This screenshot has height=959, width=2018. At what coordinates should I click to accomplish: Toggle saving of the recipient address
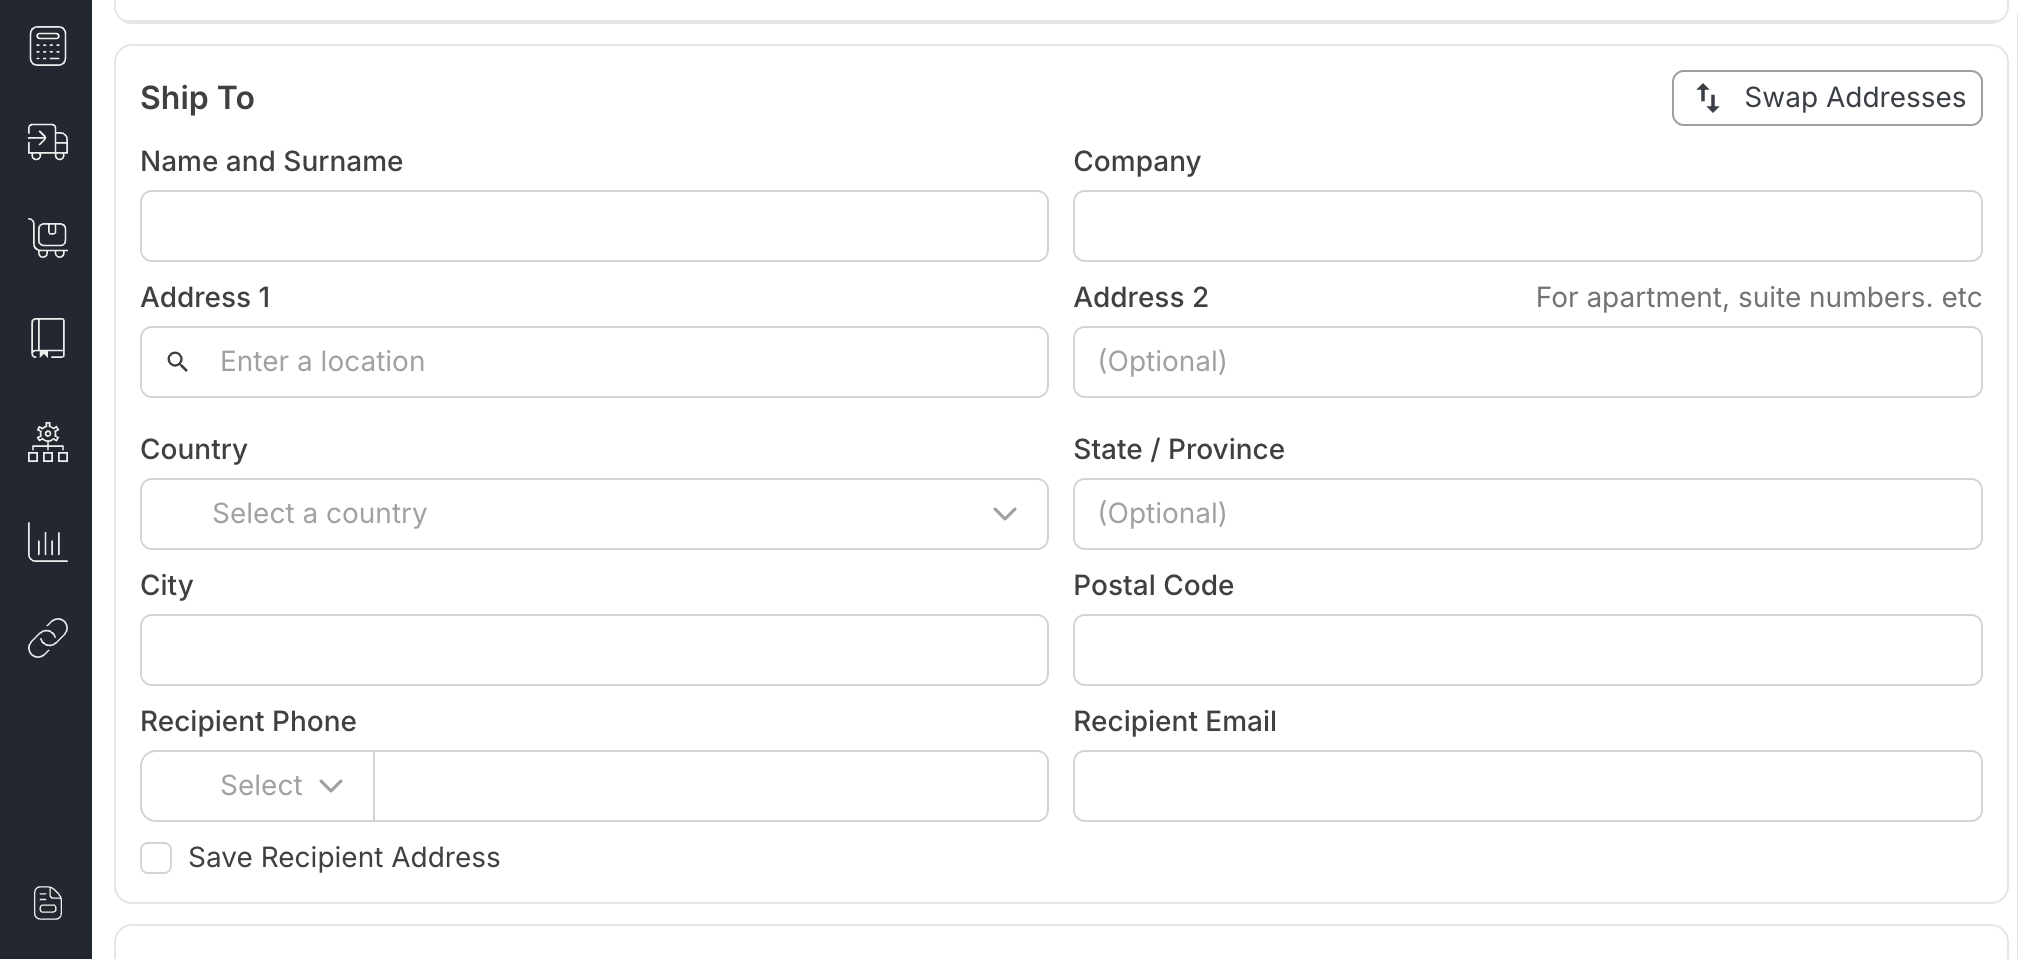(156, 857)
